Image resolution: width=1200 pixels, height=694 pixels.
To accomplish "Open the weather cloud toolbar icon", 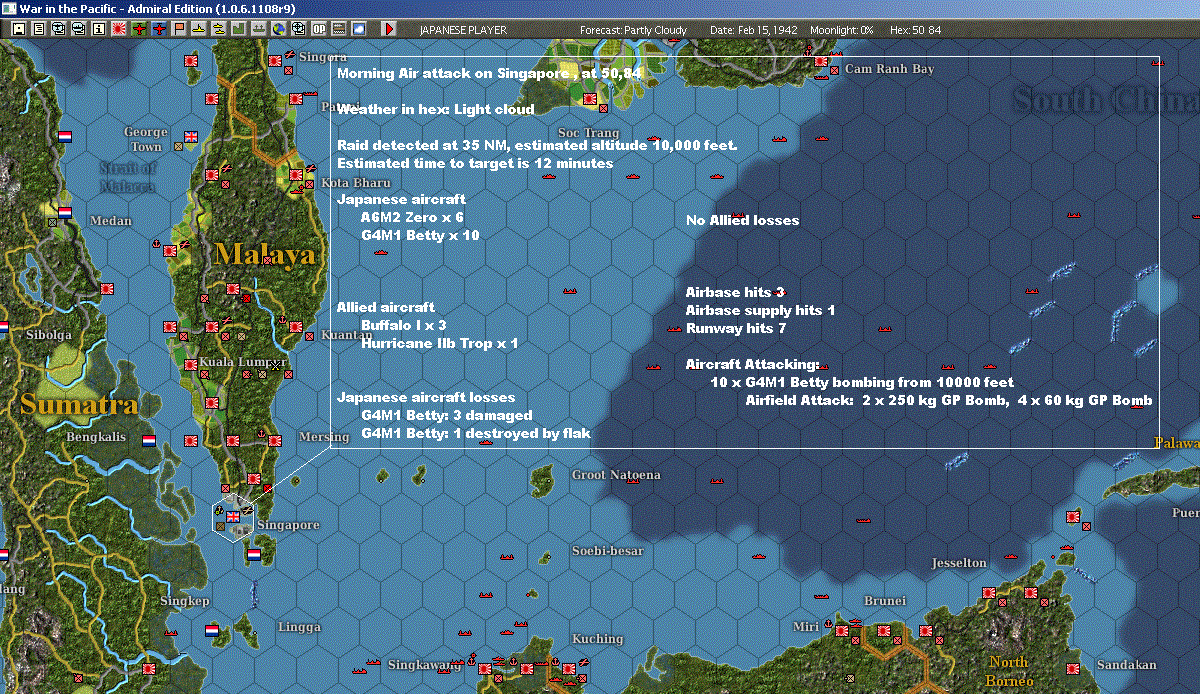I will click(359, 29).
